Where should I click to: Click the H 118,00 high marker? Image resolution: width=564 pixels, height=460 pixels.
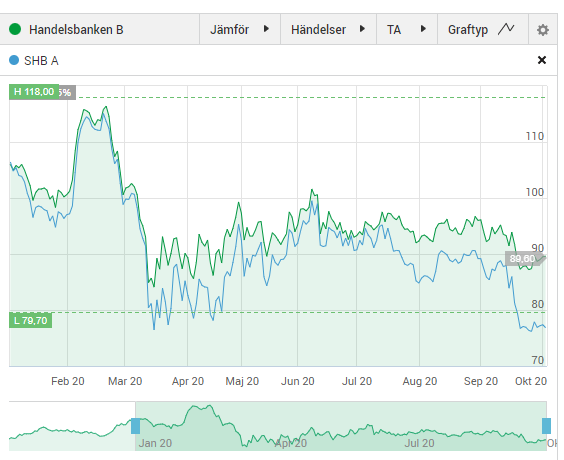click(x=34, y=92)
